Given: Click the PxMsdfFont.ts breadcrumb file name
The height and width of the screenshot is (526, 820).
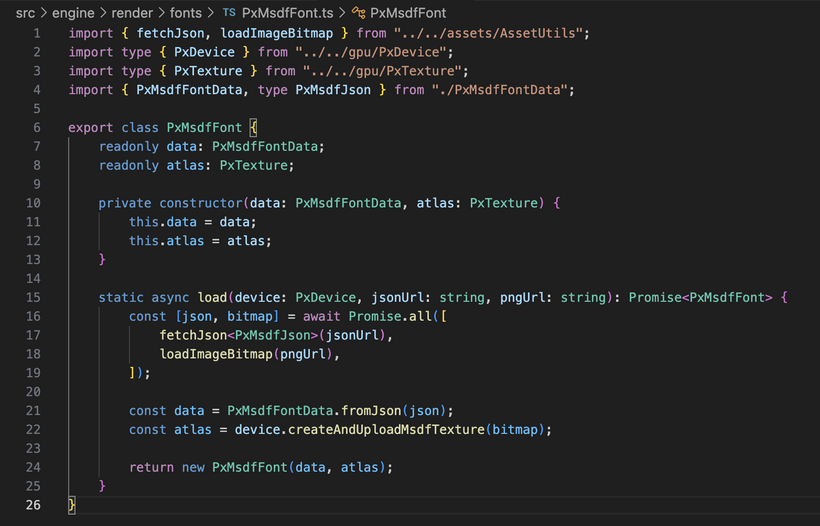Looking at the screenshot, I should click(x=287, y=13).
